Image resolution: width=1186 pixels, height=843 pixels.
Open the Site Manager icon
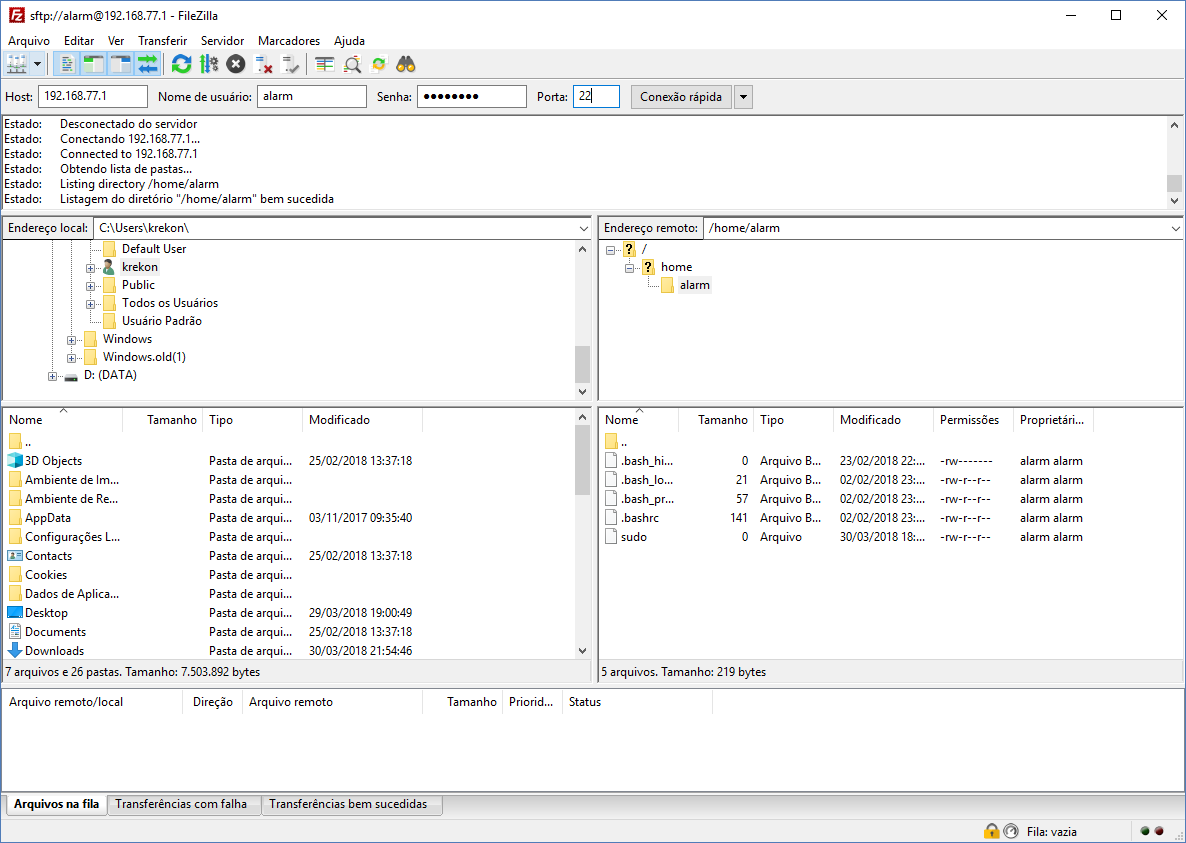tap(17, 64)
